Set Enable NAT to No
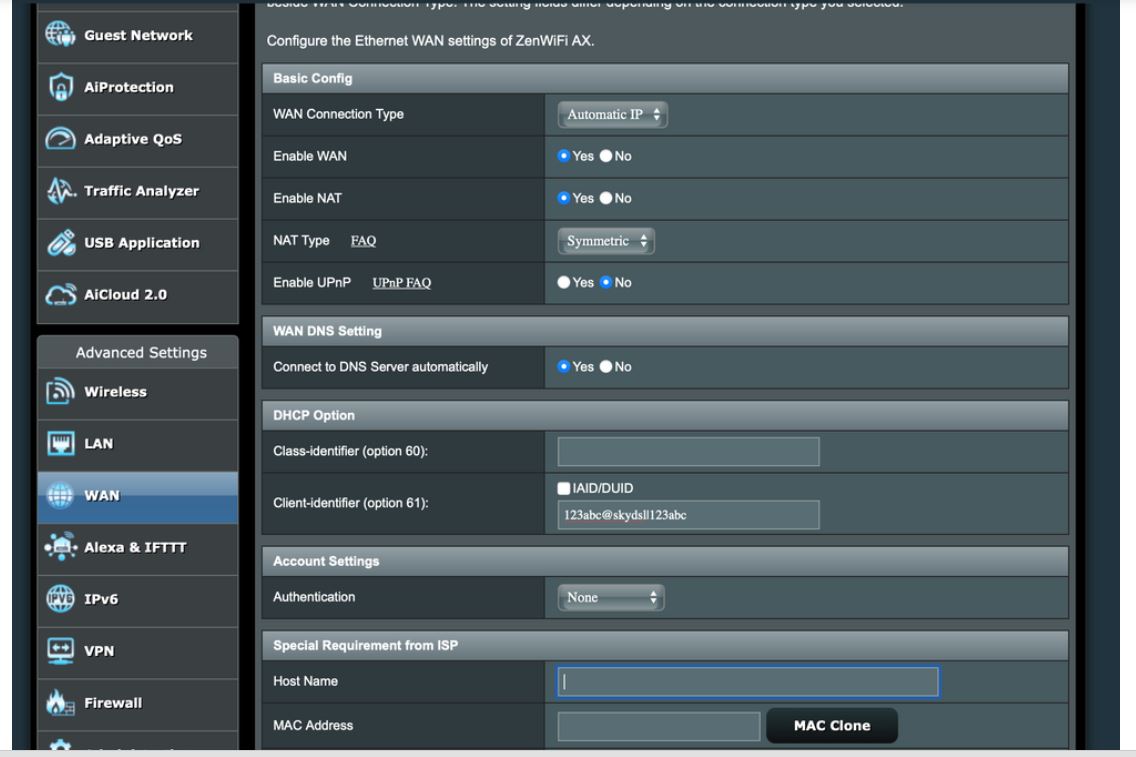The width and height of the screenshot is (1136, 757). pos(606,198)
